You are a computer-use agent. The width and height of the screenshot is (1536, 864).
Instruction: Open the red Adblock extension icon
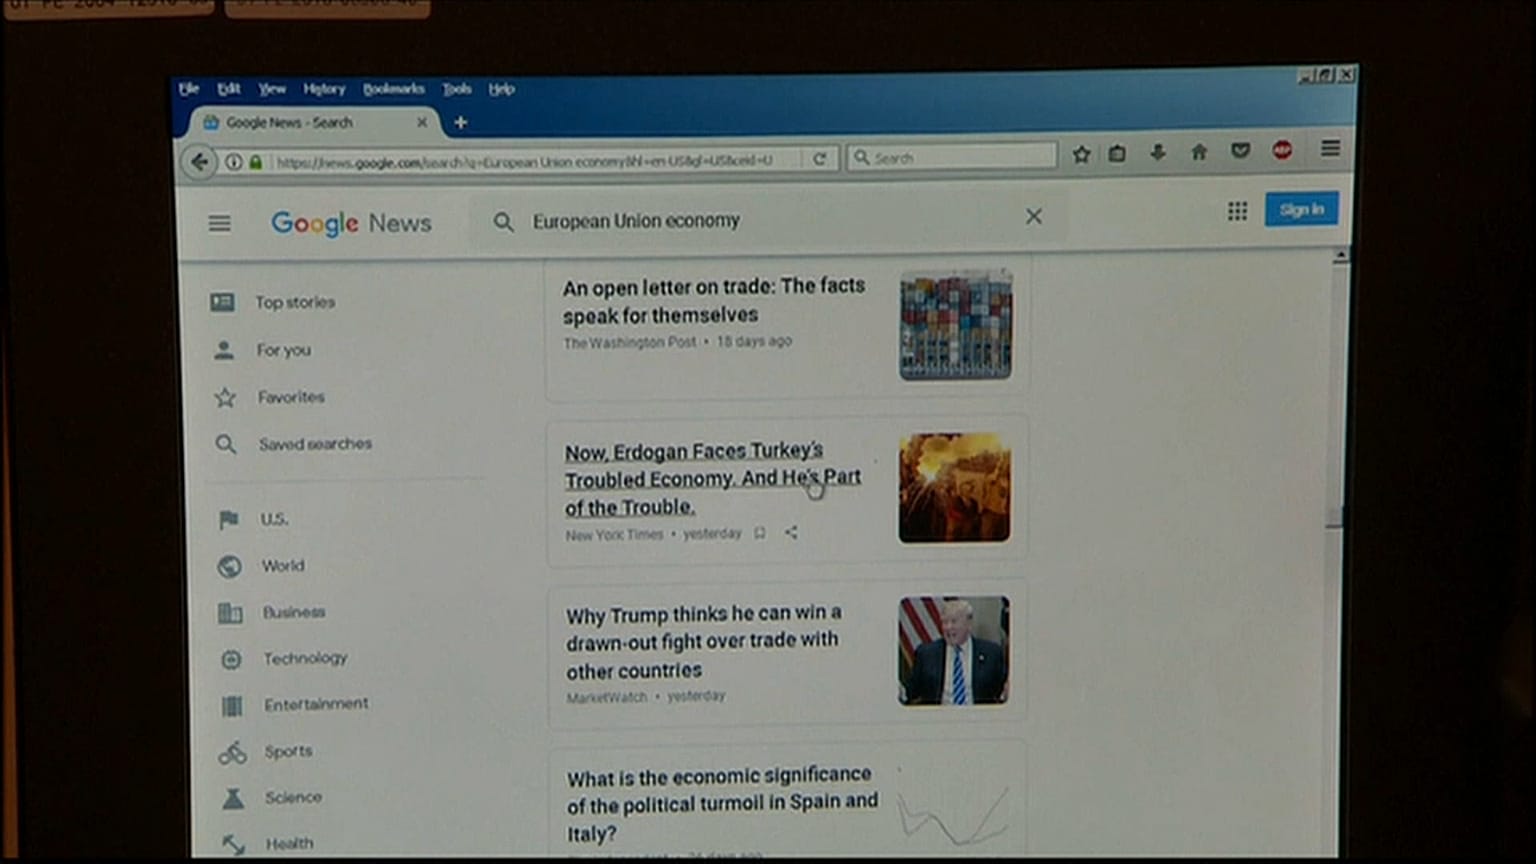[1282, 150]
